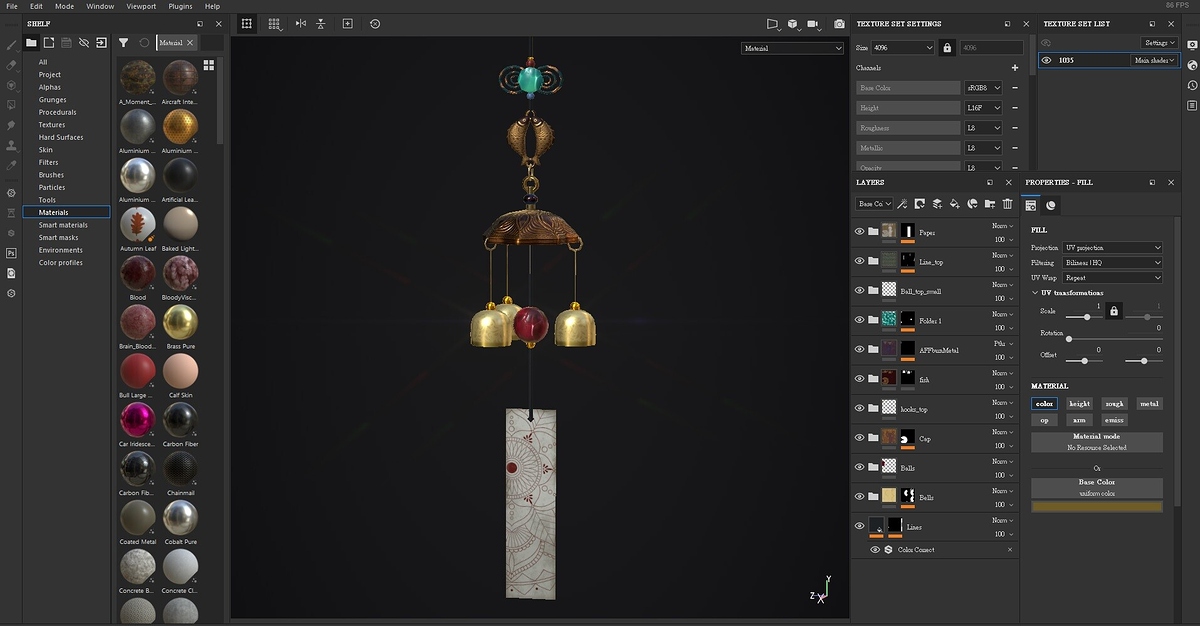Viewport: 1200px width, 626px height.
Task: Select the Polygon Fill tool
Action: [x=11, y=104]
